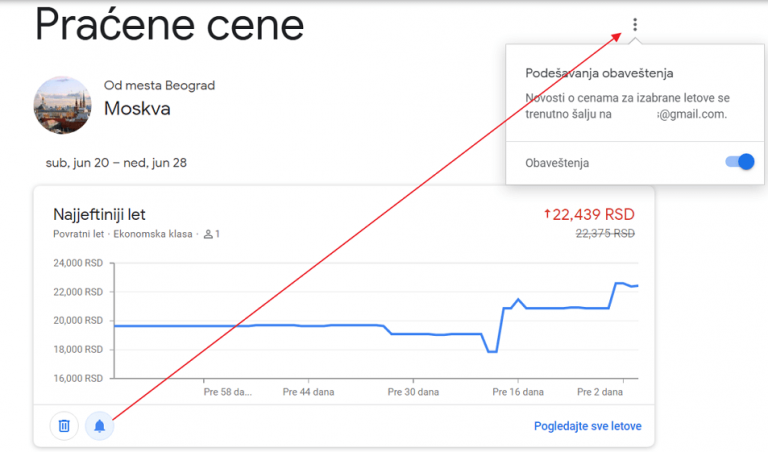Click the gmail.com address in popup
768x452 pixels.
tap(692, 114)
